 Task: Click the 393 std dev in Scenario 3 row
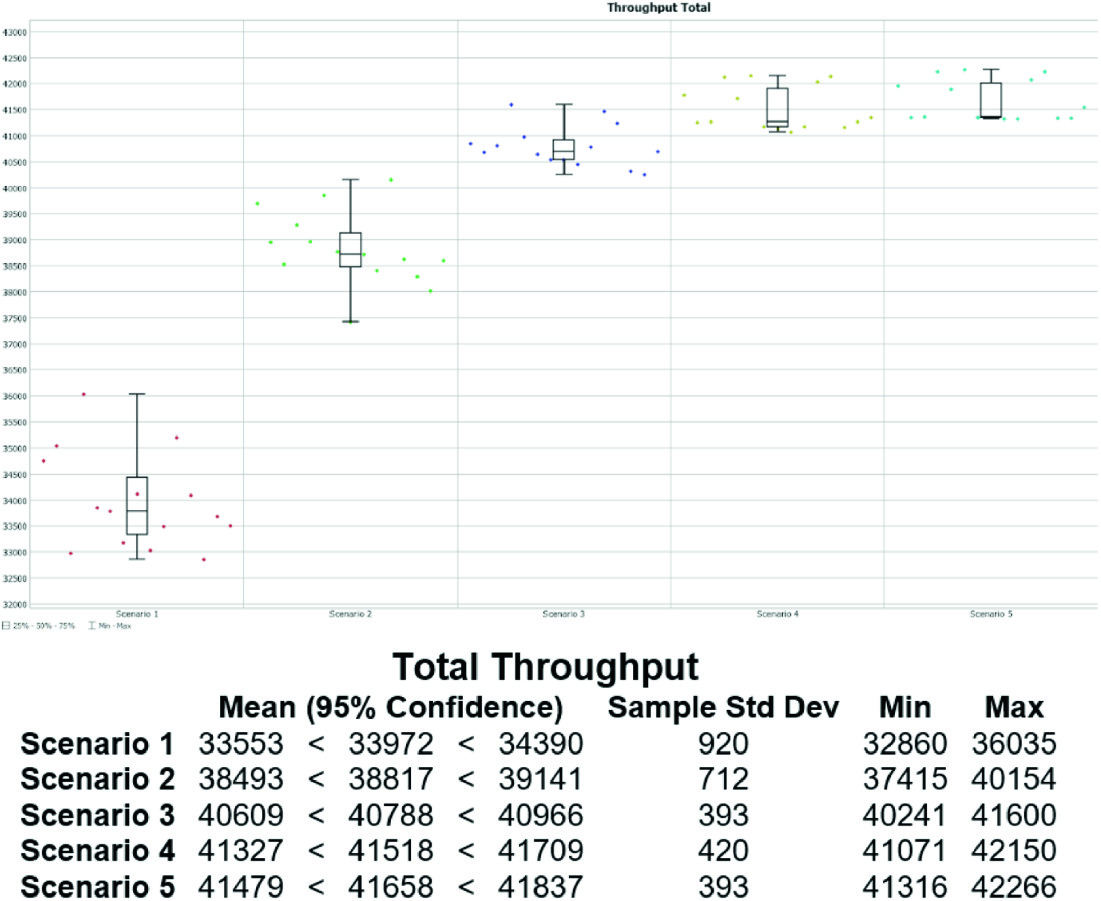click(x=723, y=815)
